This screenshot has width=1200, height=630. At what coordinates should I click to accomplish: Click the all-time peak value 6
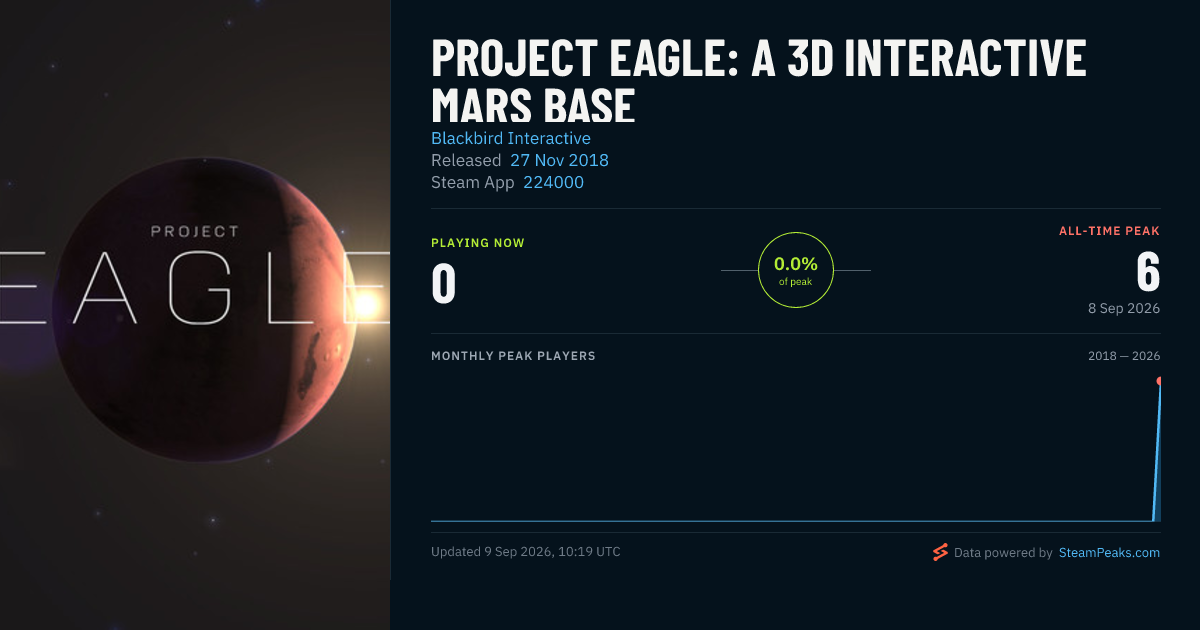pos(1148,271)
